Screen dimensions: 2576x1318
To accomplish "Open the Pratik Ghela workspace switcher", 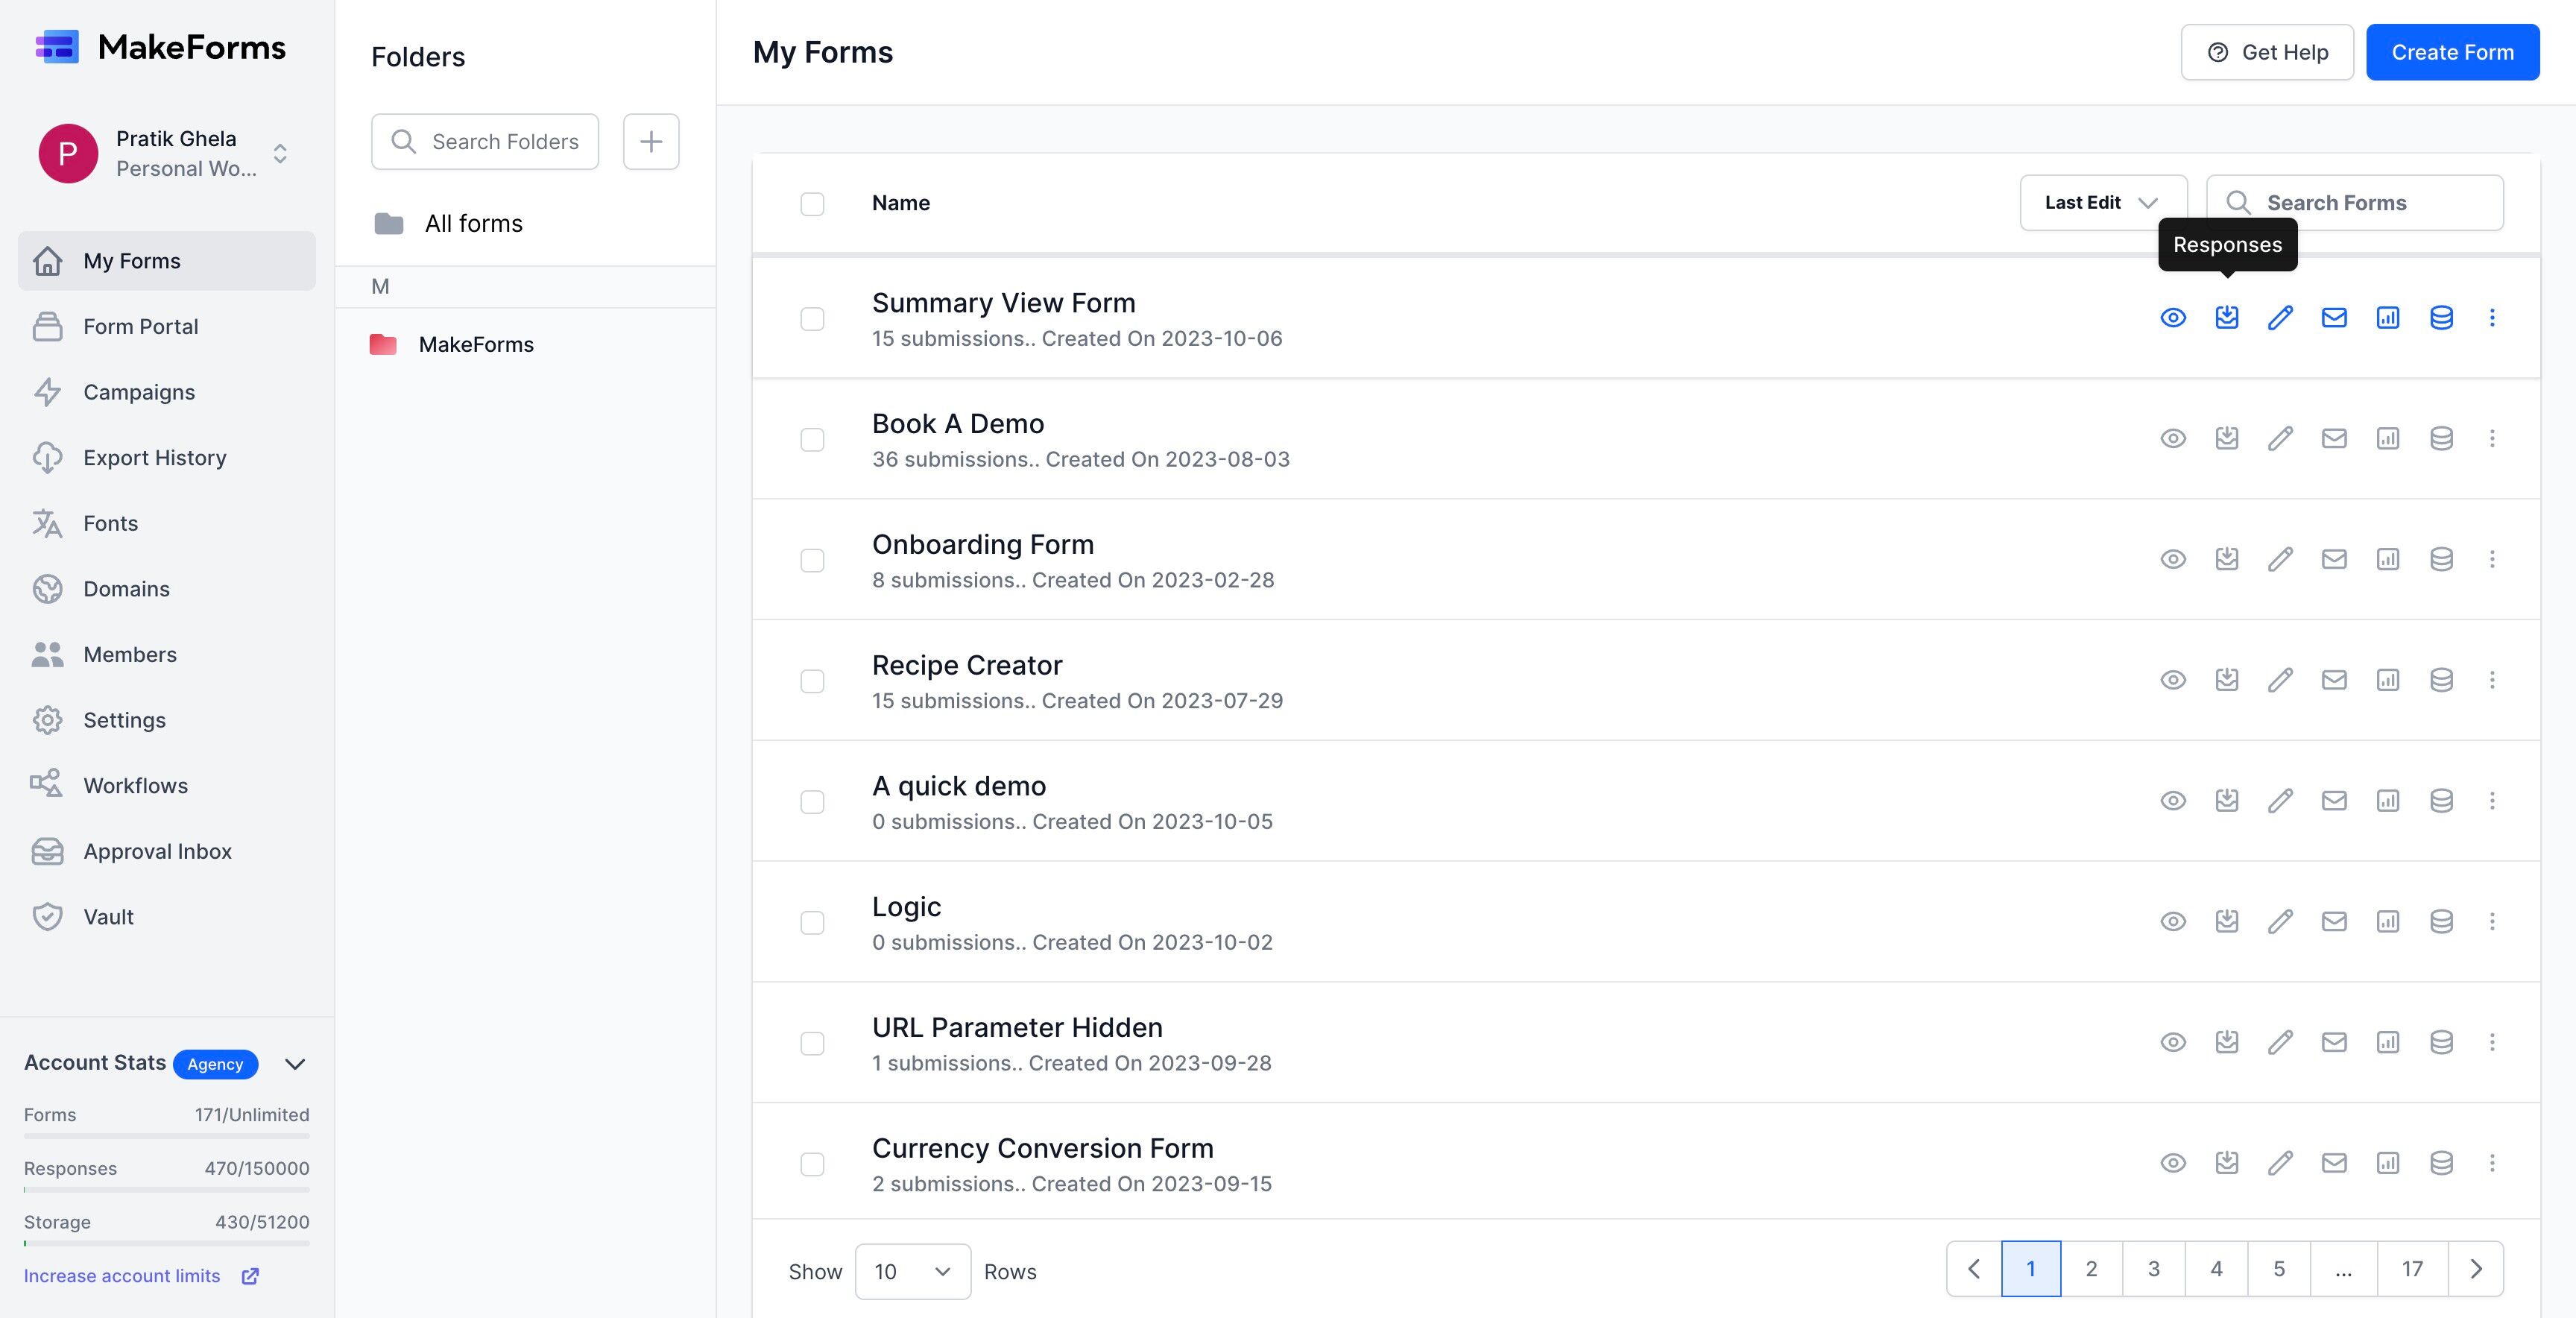I will click(x=166, y=153).
